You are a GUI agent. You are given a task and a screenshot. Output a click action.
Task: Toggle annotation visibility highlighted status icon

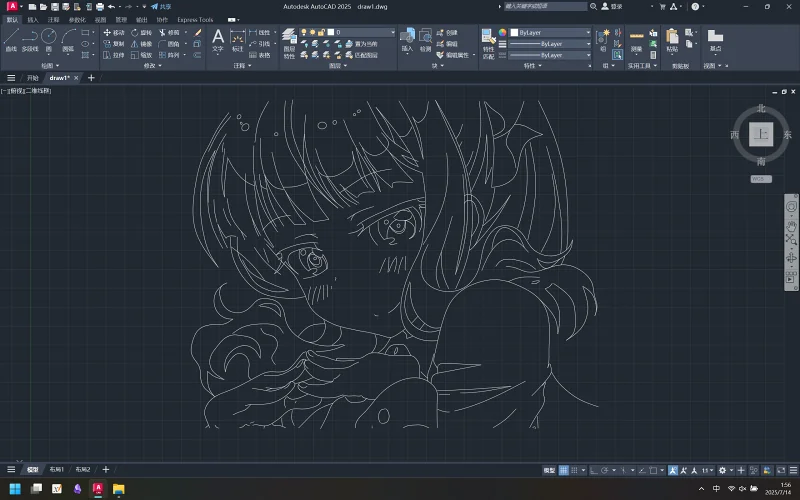[673, 470]
